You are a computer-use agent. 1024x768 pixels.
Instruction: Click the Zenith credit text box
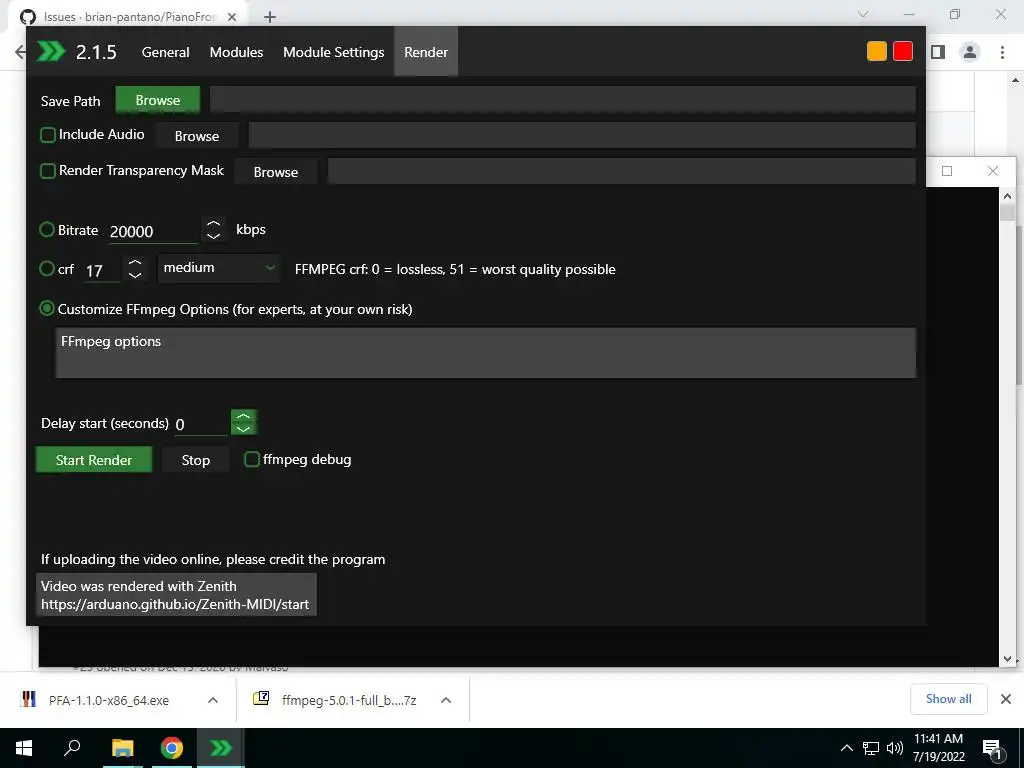176,595
